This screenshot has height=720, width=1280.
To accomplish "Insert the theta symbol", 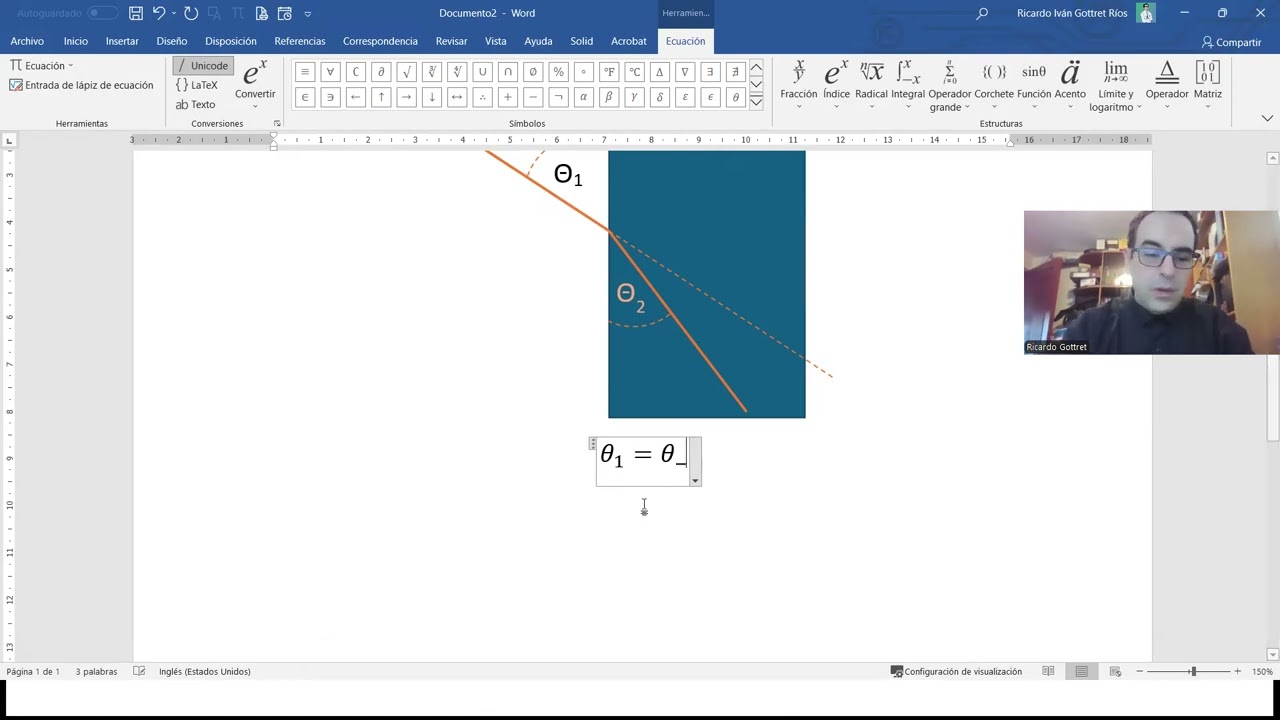I will click(x=736, y=97).
